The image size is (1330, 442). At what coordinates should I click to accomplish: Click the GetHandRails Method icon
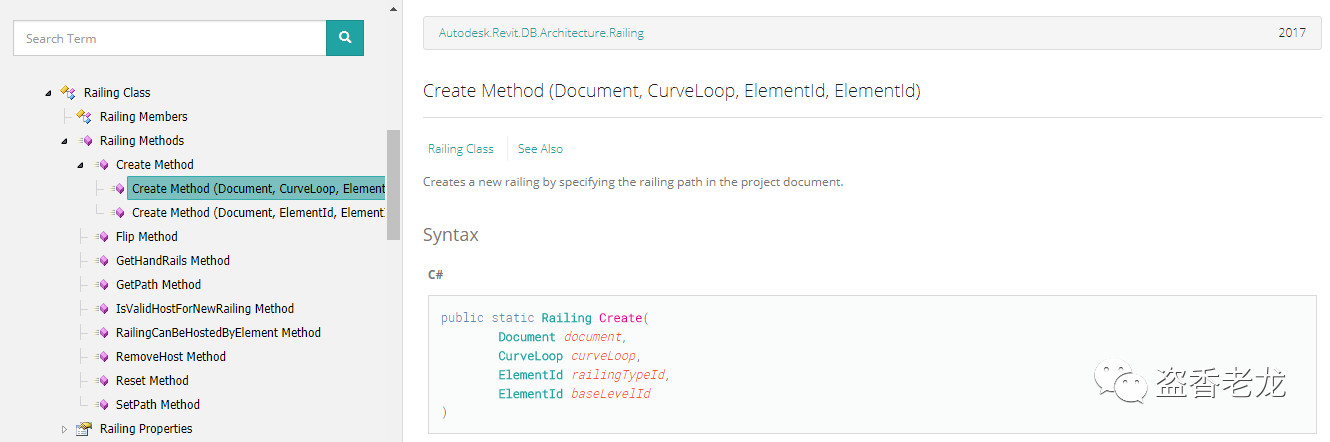coord(101,261)
